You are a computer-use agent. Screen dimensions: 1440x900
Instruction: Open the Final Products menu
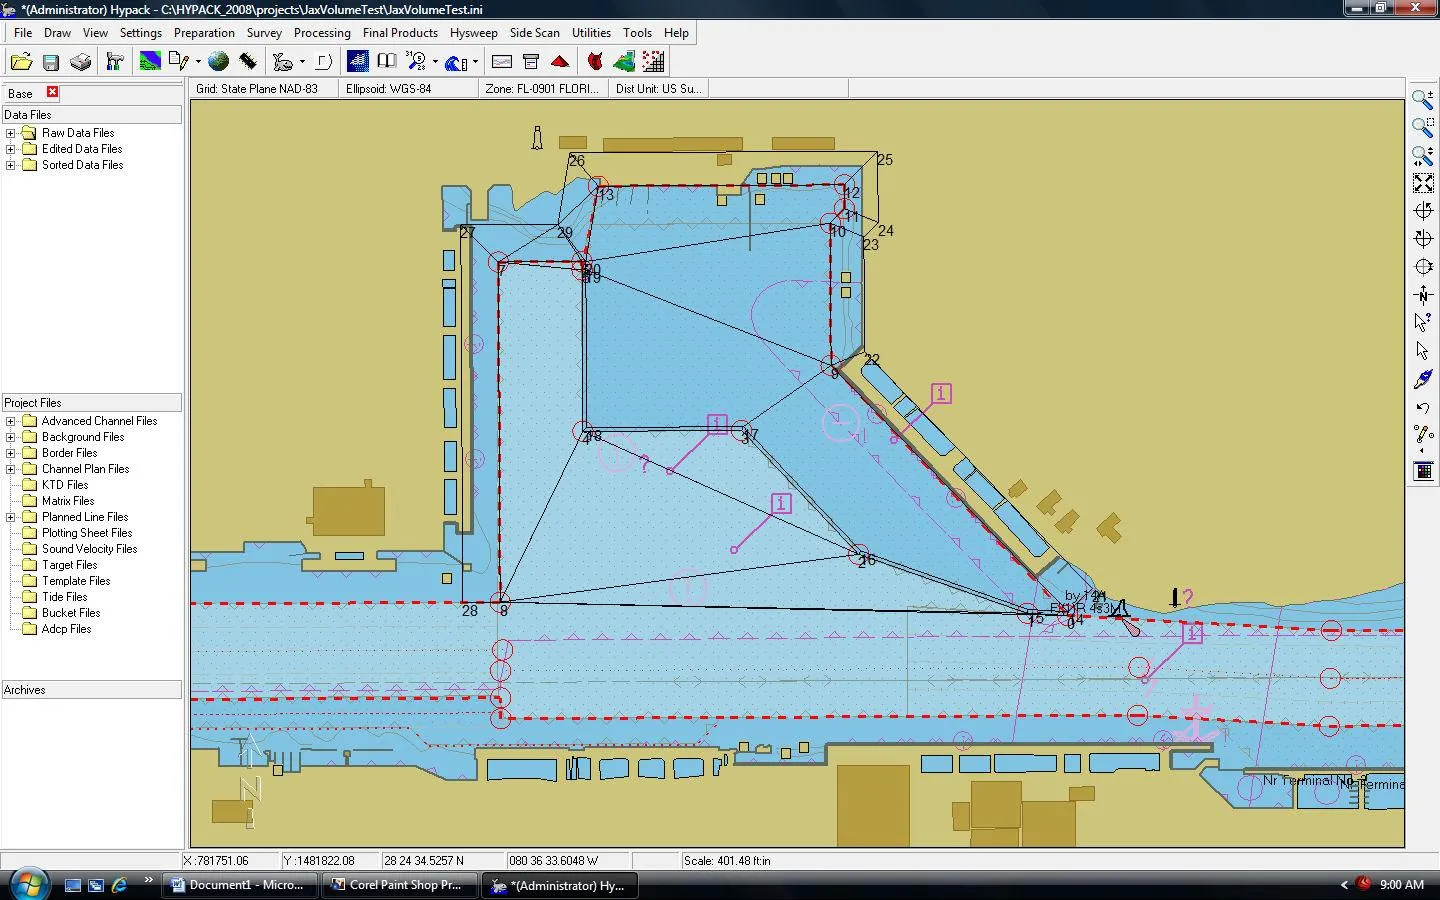pyautogui.click(x=400, y=33)
